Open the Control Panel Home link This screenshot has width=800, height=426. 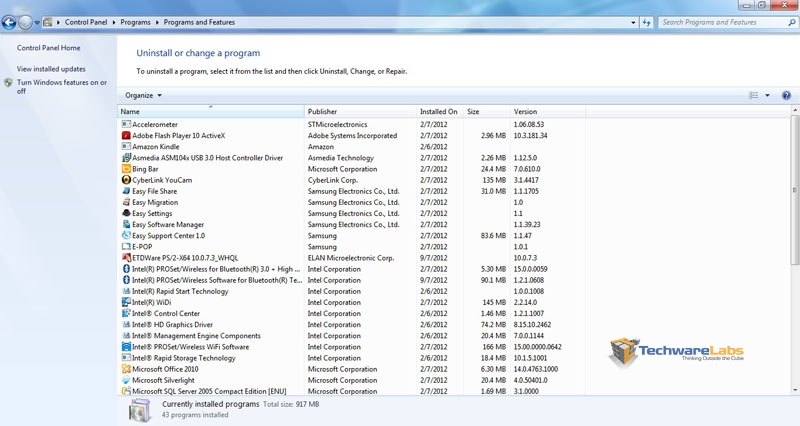pos(48,48)
